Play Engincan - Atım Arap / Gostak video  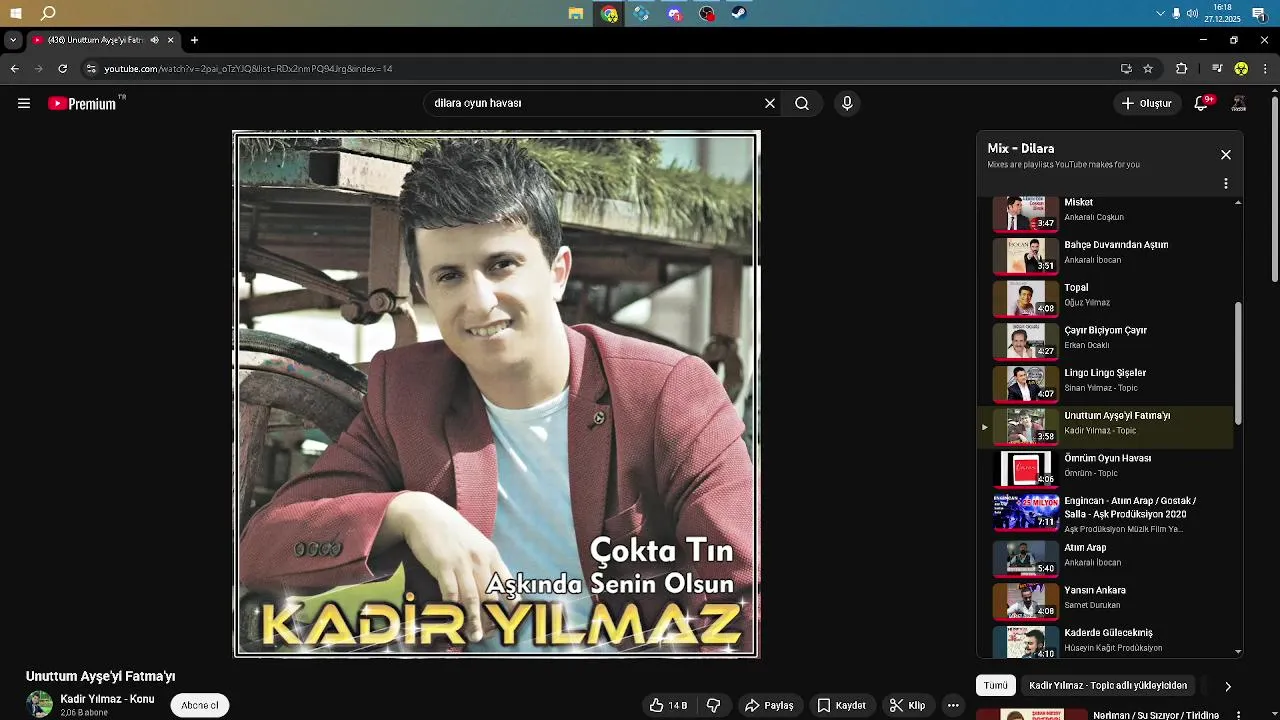pyautogui.click(x=1105, y=513)
